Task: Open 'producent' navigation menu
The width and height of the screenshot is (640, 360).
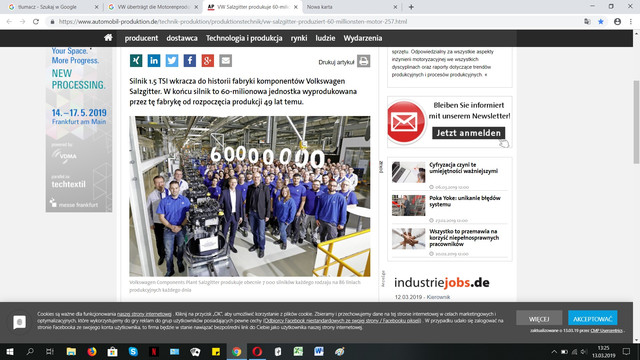Action: (x=141, y=38)
